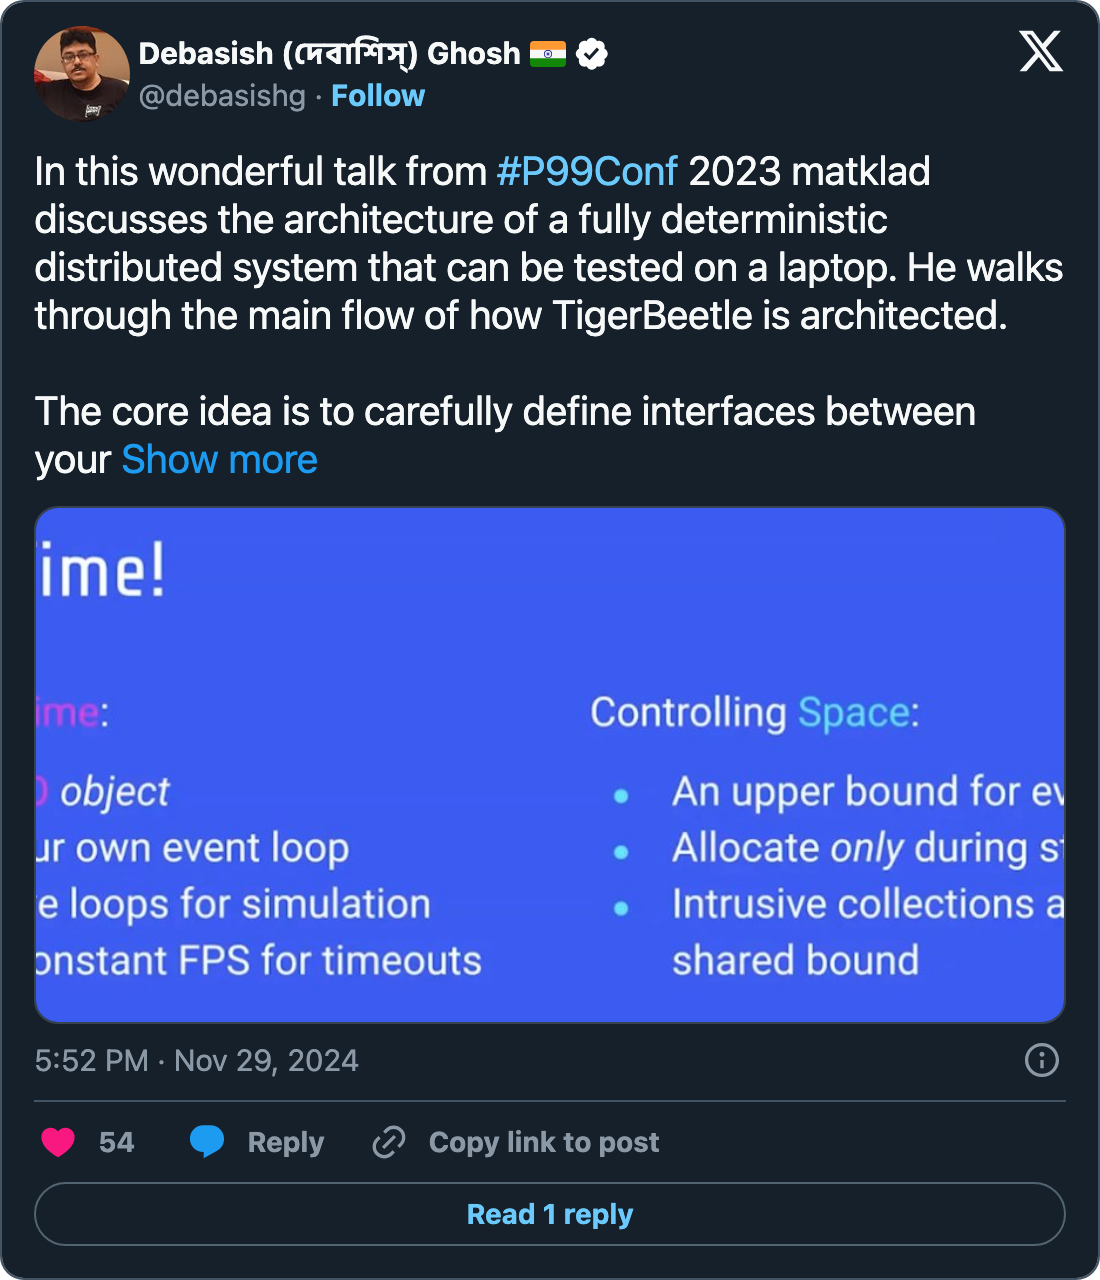Open the info circle icon

coord(1041,1060)
